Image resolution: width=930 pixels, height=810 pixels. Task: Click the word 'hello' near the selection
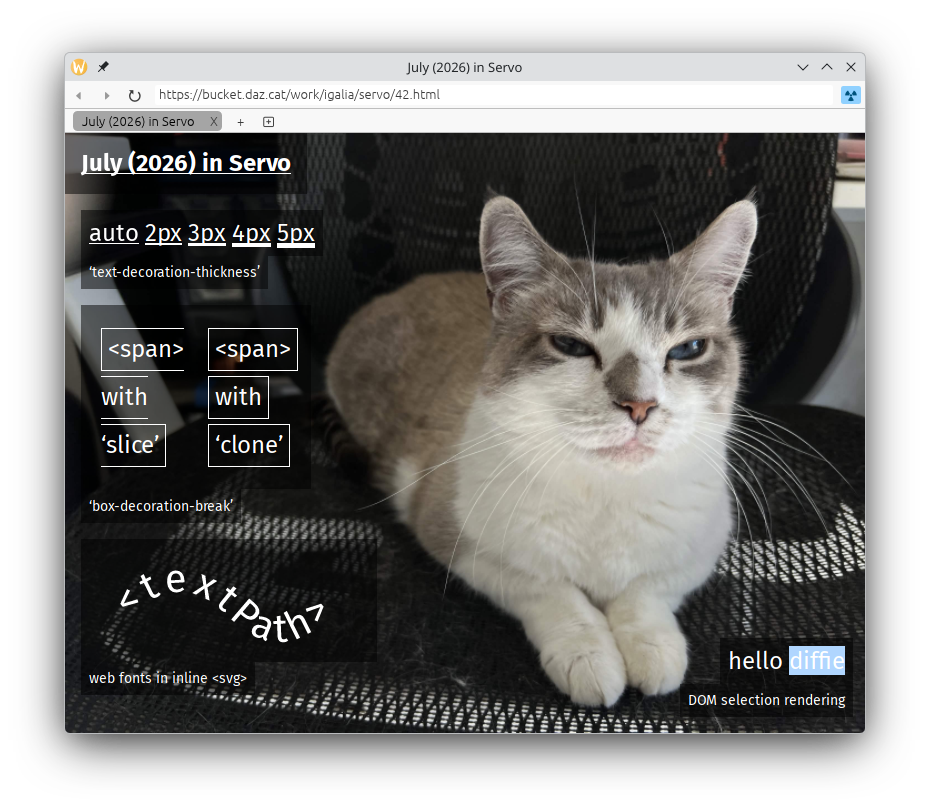pos(755,661)
